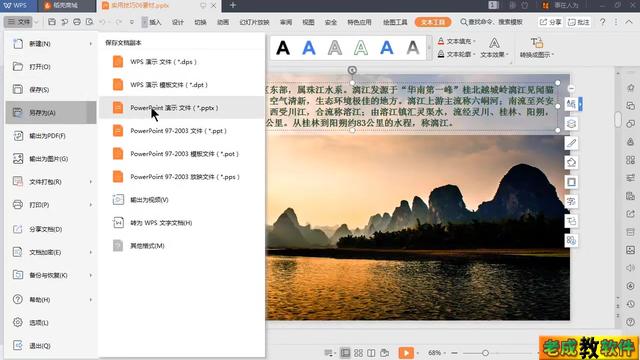Click the zoom out minus button
The height and width of the screenshot is (360, 640).
(x=454, y=353)
